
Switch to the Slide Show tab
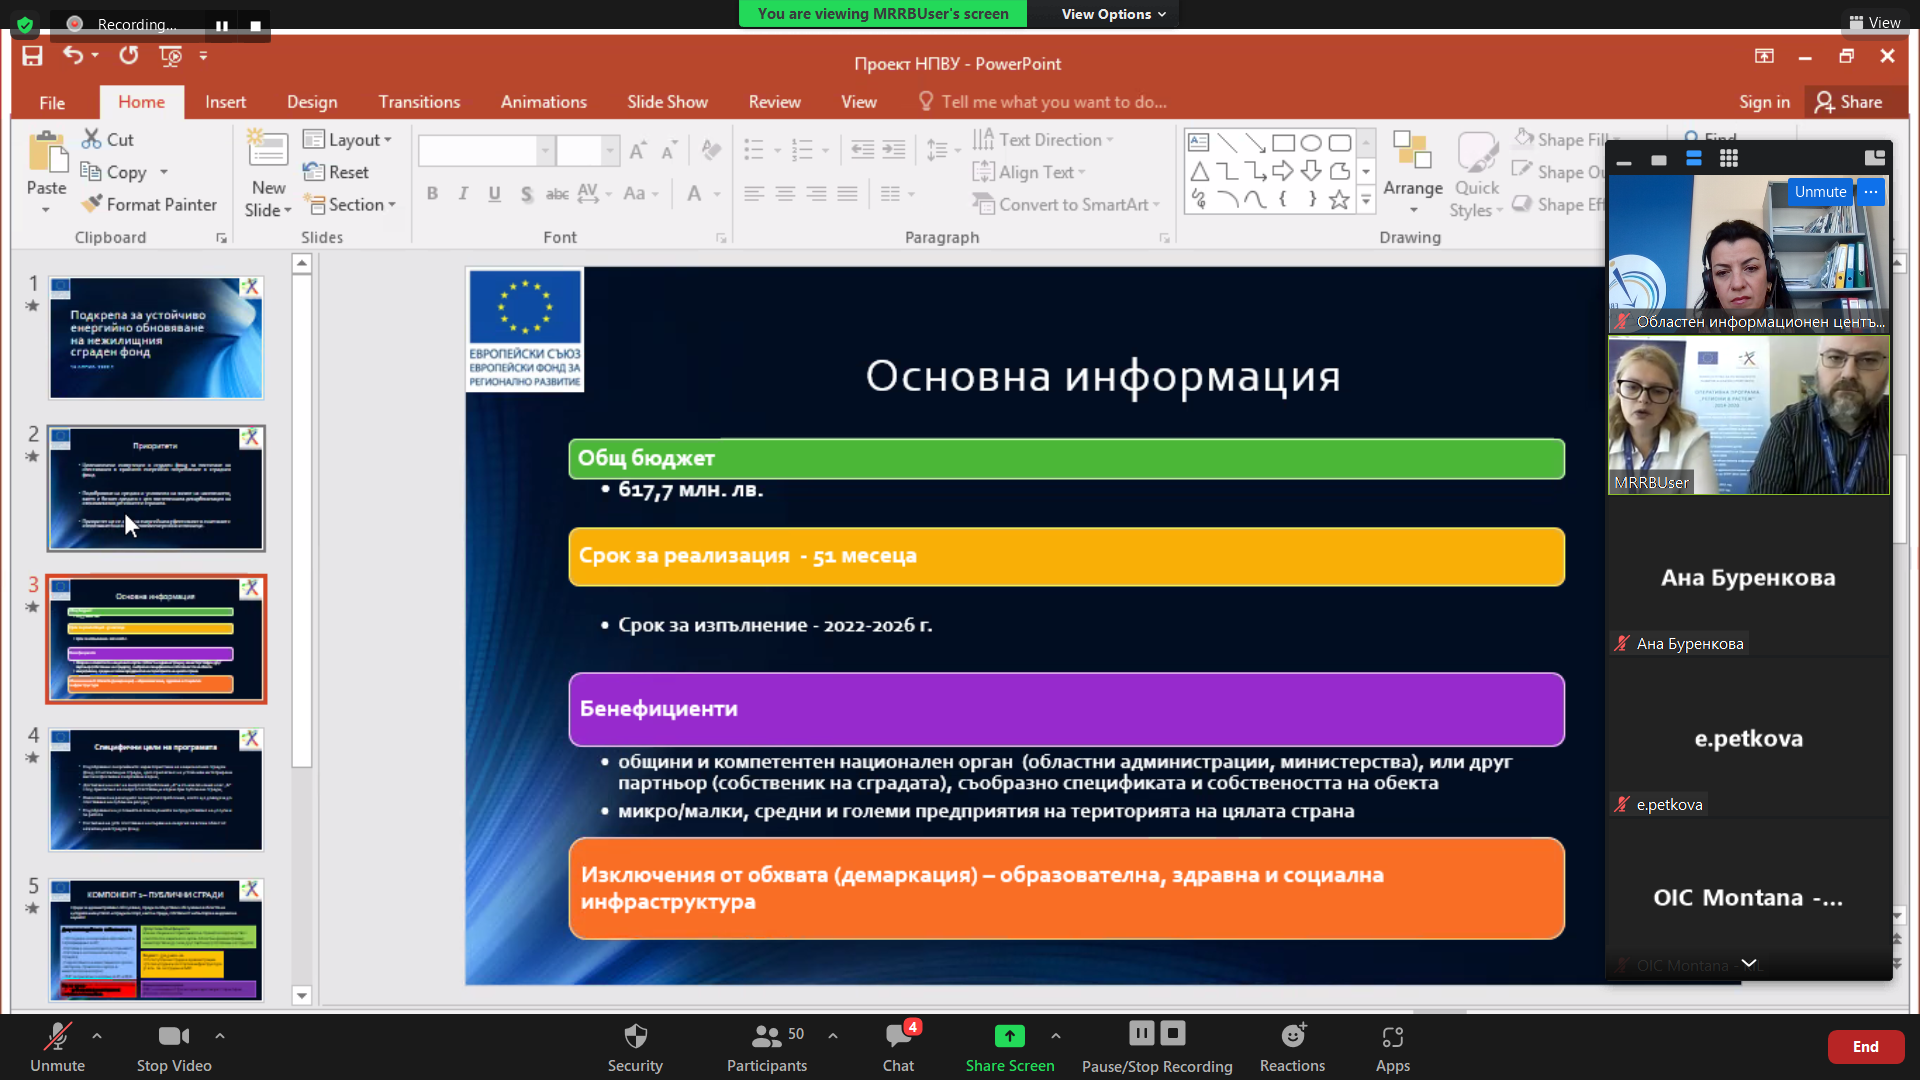[x=667, y=102]
